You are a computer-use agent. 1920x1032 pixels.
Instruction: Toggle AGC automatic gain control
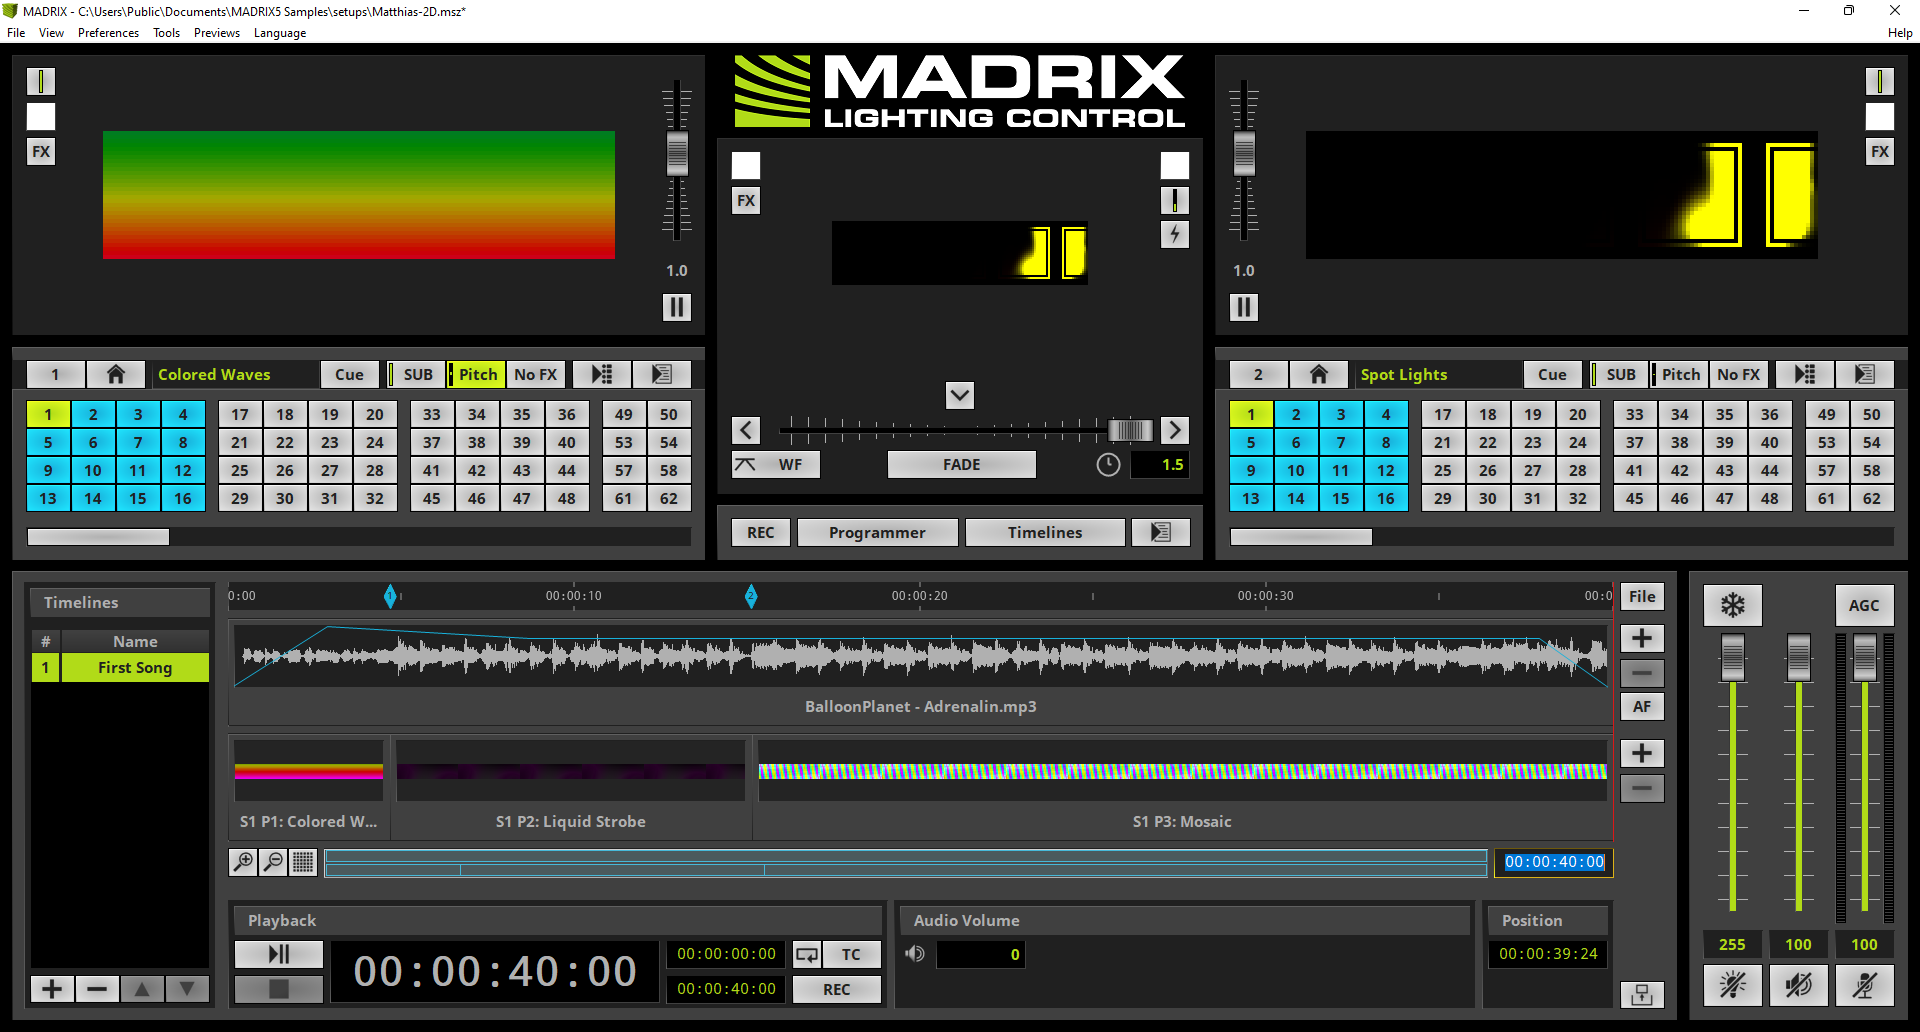point(1865,605)
